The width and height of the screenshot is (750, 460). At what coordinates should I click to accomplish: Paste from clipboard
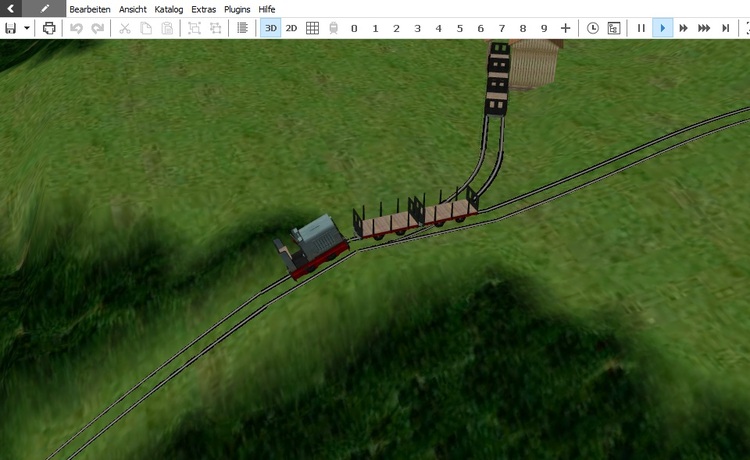pos(167,28)
